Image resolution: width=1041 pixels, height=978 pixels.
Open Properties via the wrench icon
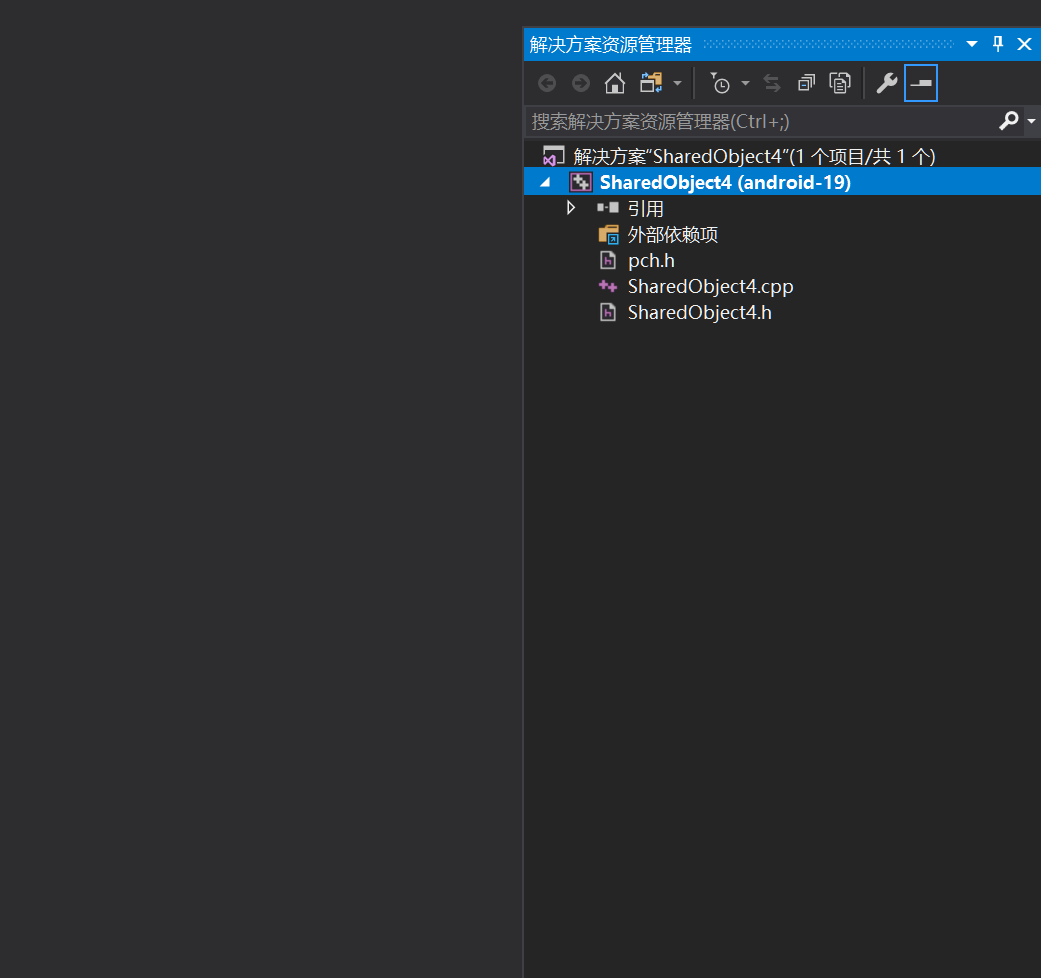886,82
